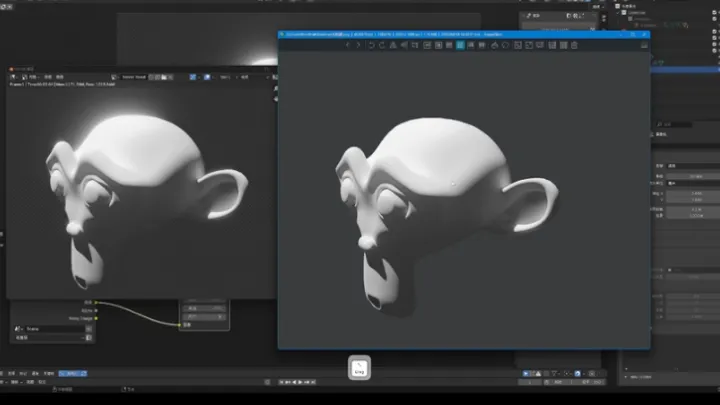The image size is (720, 405).
Task: Click render icon beside view layer field on node
Action: coord(89,338)
